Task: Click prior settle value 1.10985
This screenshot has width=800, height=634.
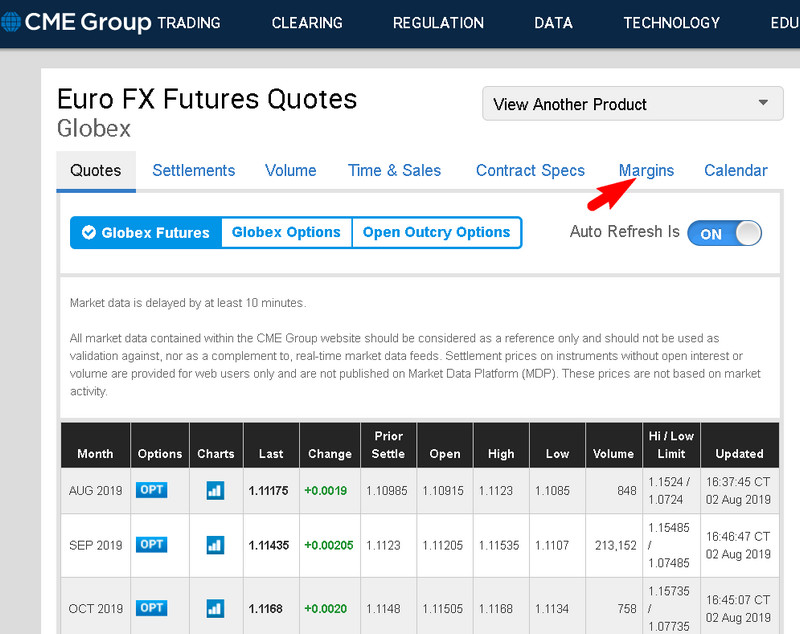Action: point(387,491)
